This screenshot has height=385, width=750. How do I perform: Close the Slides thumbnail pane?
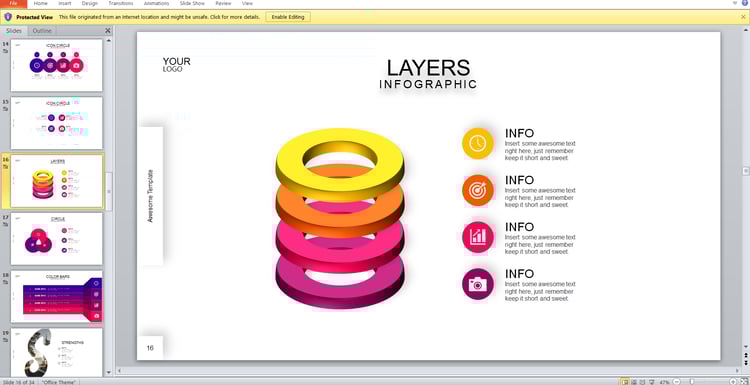pyautogui.click(x=108, y=31)
